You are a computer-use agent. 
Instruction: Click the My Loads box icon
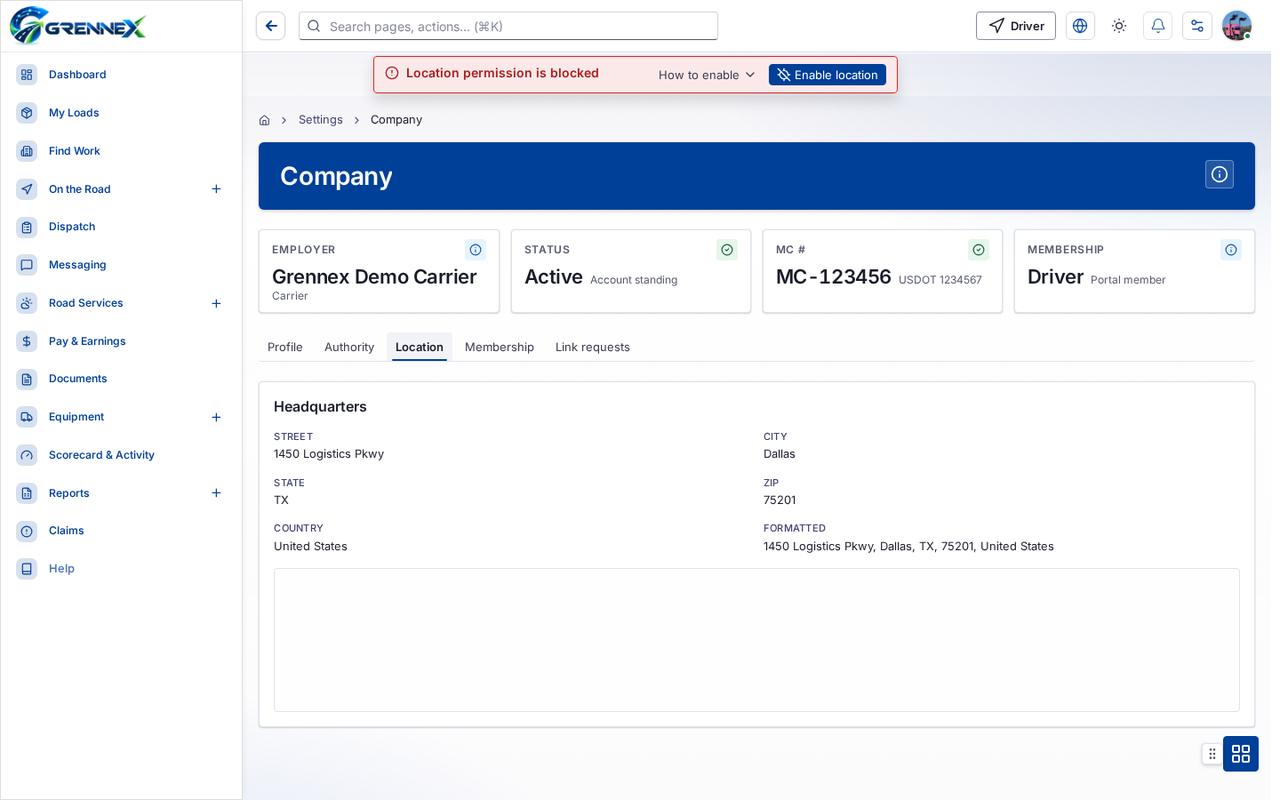click(27, 113)
